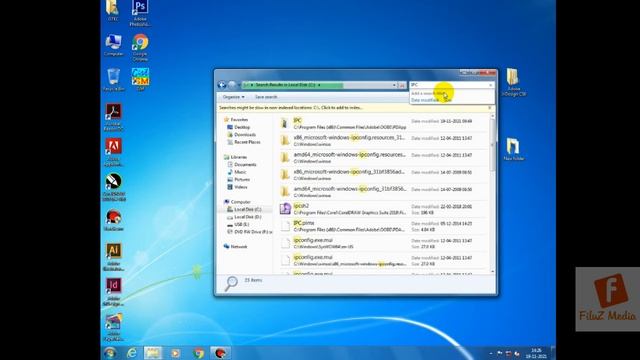Open Documents library in the sidebar
This screenshot has width=640, height=360.
242,164
